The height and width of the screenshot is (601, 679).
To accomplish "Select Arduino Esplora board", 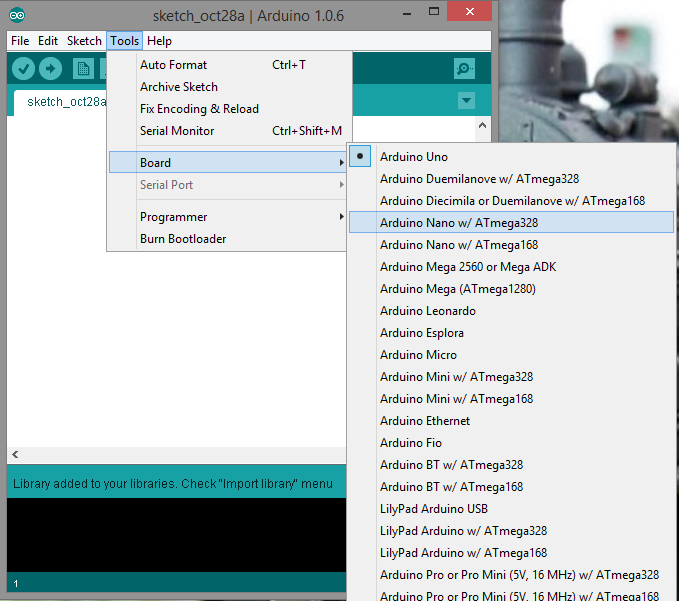I will click(x=511, y=333).
